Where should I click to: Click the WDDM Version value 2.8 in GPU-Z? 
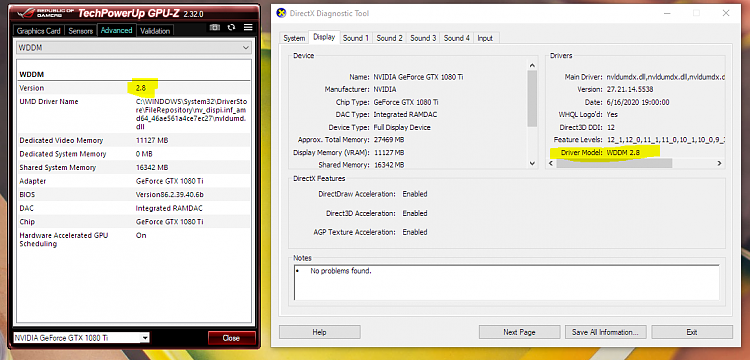(141, 88)
